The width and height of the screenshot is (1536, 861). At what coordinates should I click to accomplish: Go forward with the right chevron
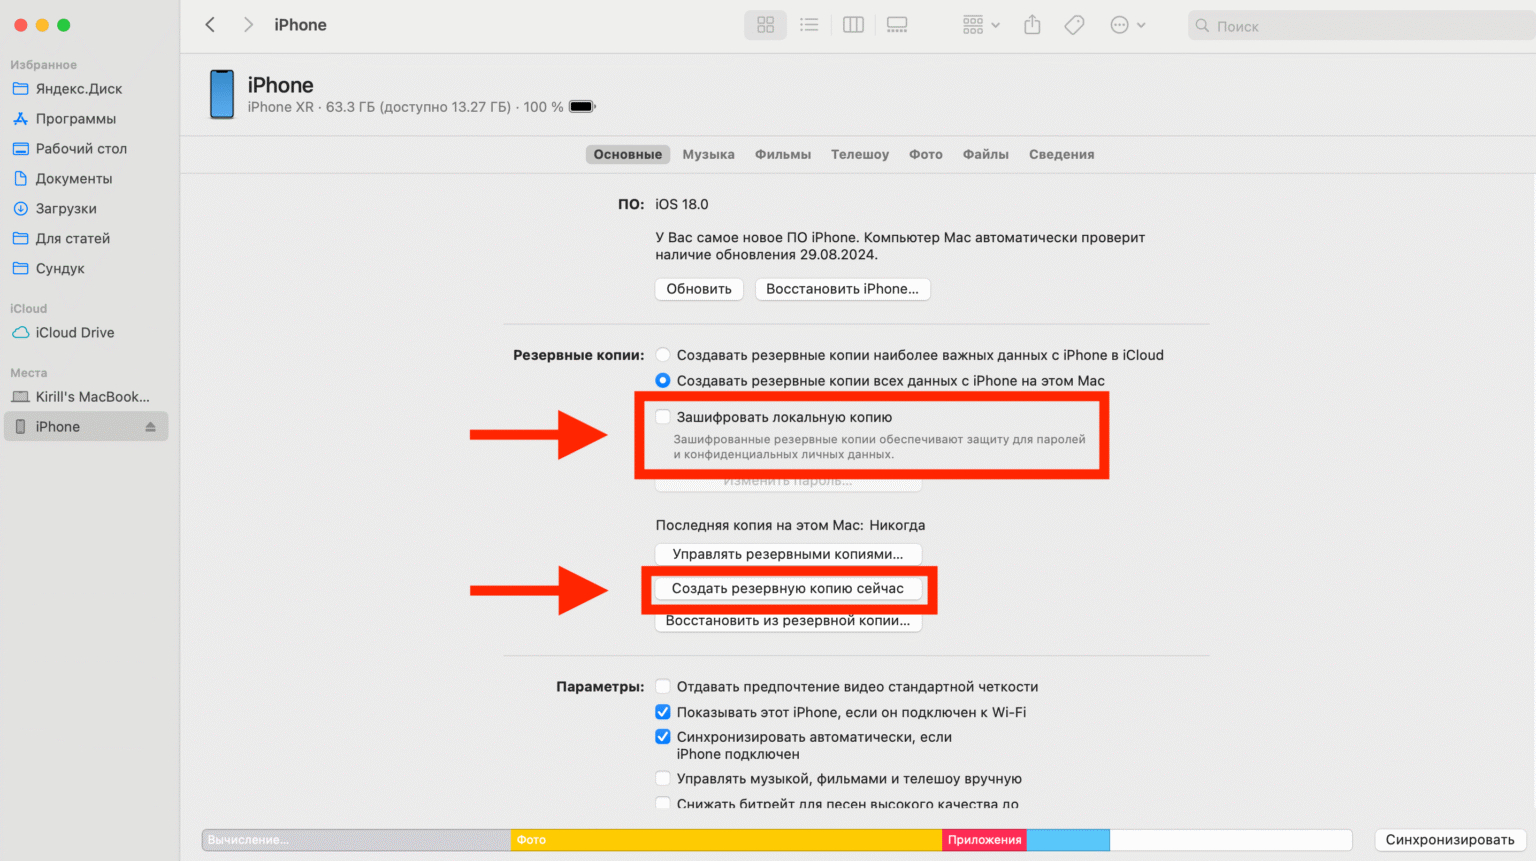[x=248, y=25]
